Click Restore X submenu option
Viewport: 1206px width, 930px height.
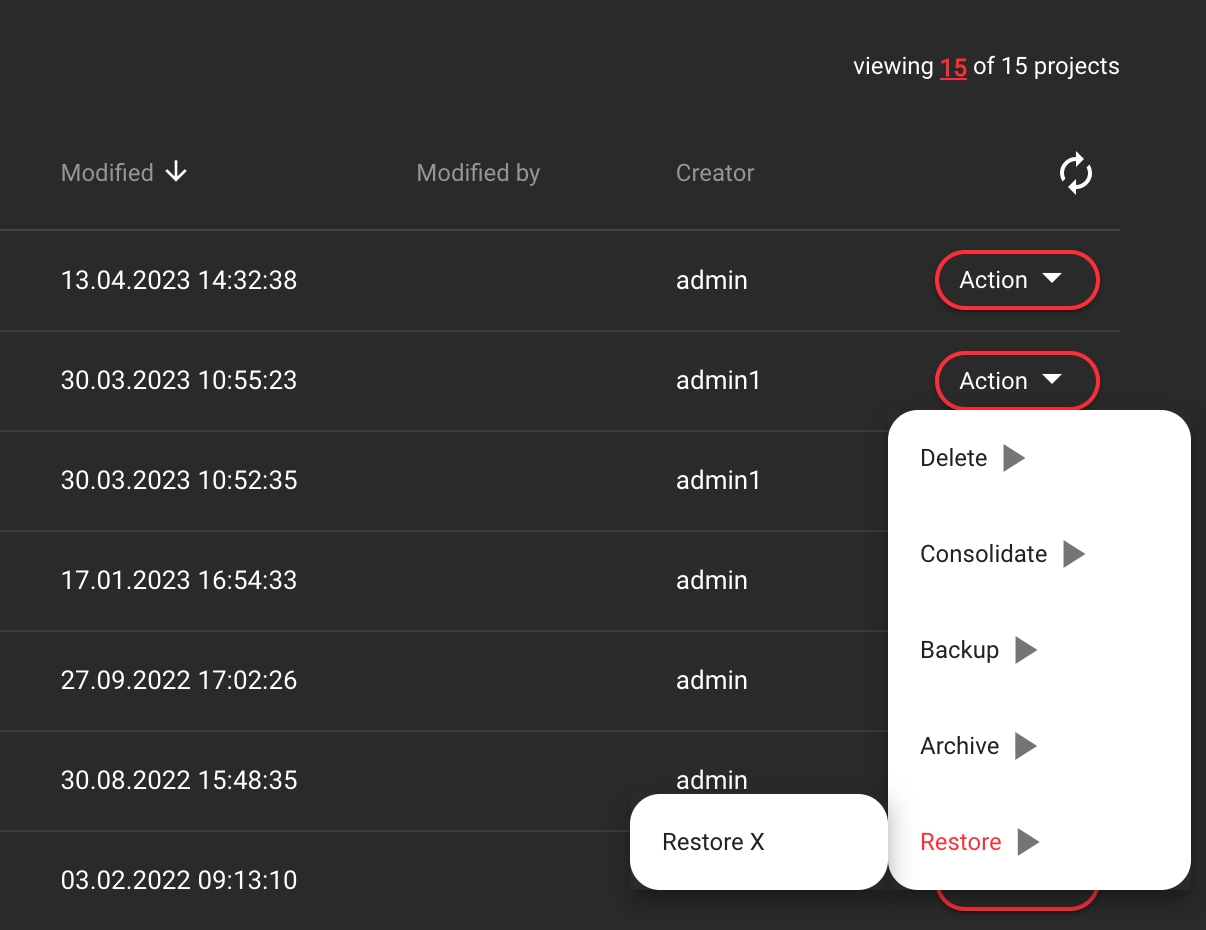tap(713, 842)
